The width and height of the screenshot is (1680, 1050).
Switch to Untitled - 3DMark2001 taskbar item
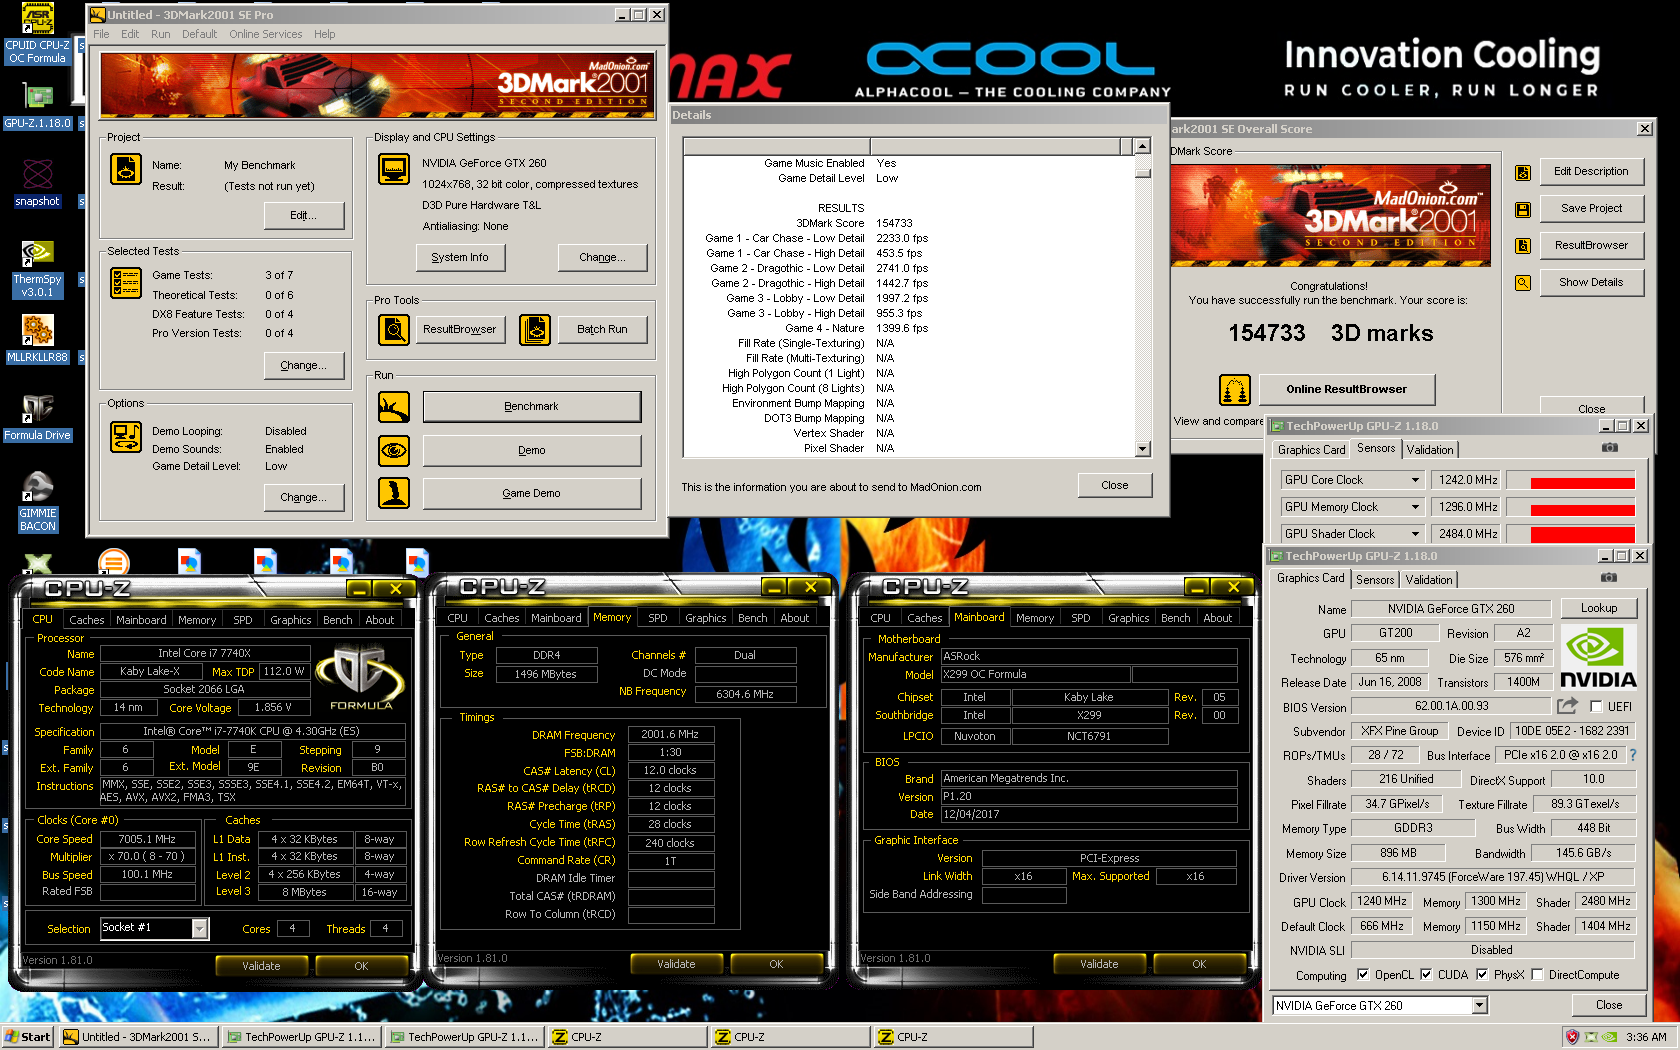point(138,1037)
